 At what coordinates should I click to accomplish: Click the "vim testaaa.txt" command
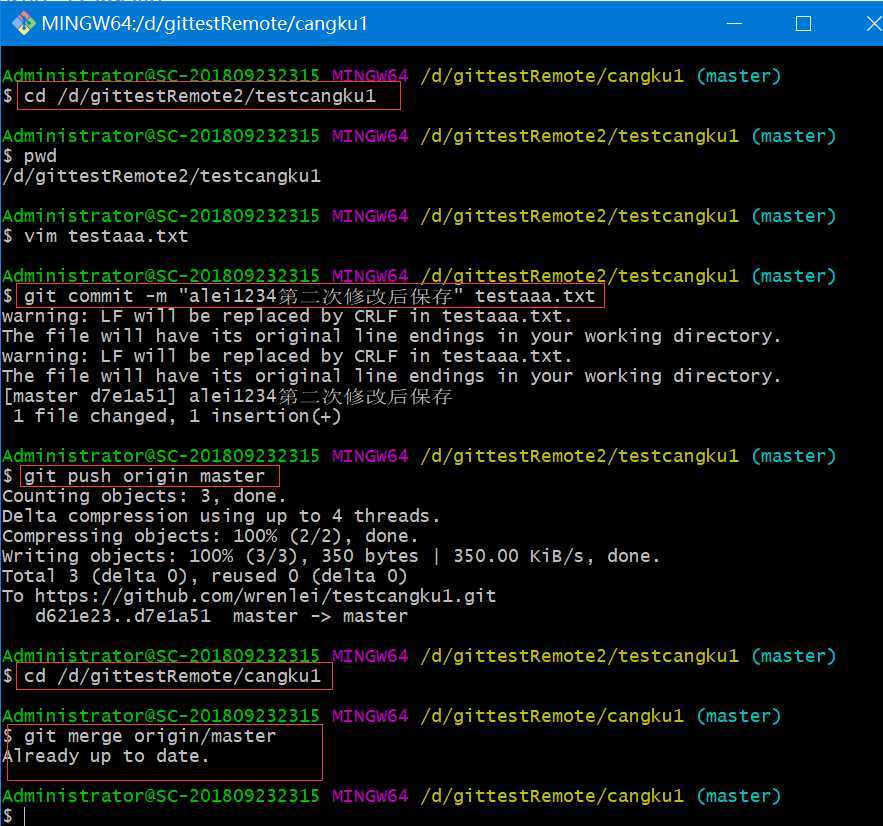tap(106, 236)
